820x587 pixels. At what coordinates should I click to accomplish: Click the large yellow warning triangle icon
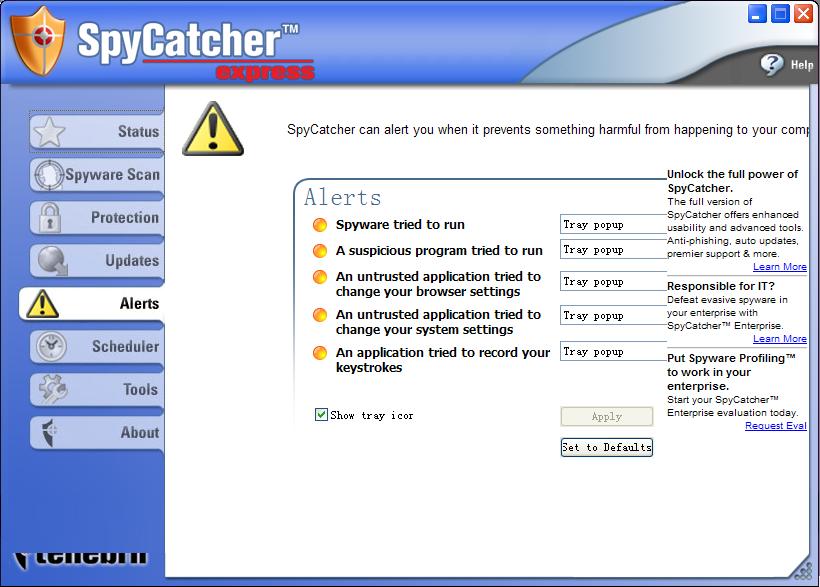[213, 129]
